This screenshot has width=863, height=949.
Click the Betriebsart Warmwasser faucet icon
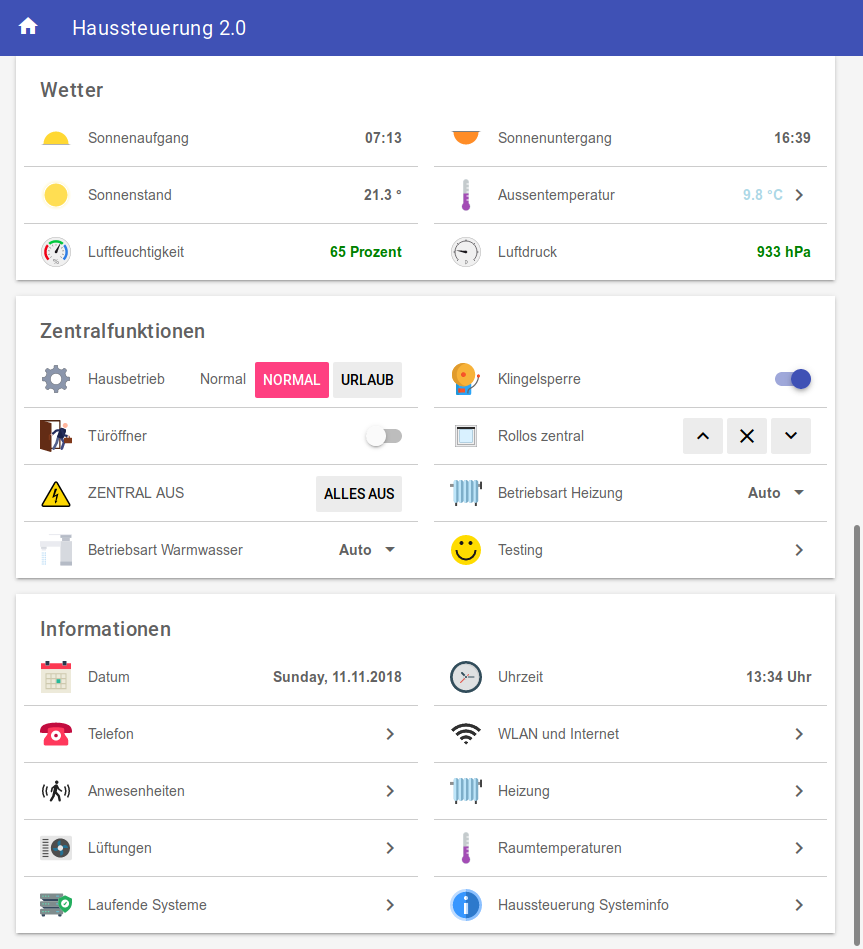point(56,550)
